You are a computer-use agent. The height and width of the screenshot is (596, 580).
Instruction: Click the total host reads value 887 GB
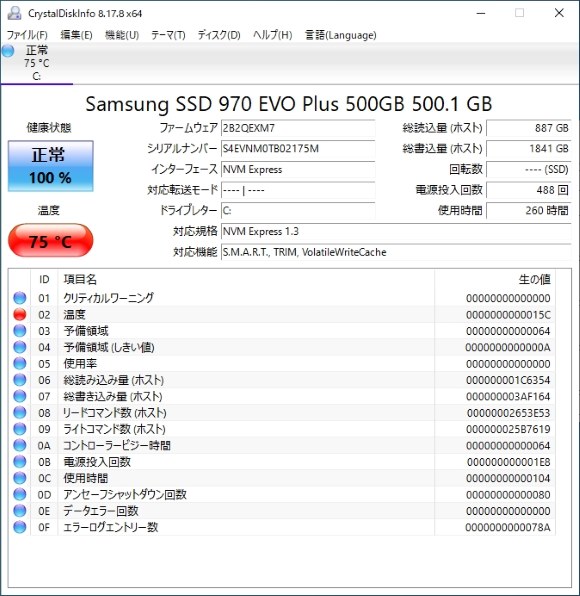[x=529, y=128]
